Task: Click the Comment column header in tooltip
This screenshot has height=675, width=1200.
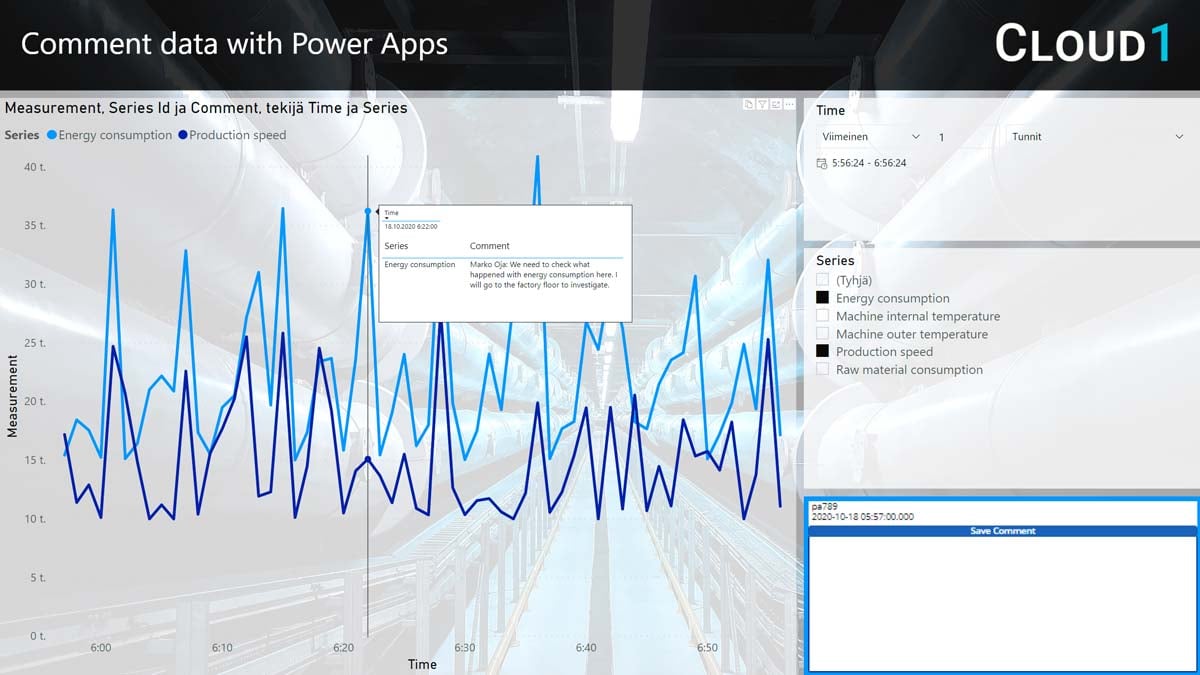Action: point(490,246)
